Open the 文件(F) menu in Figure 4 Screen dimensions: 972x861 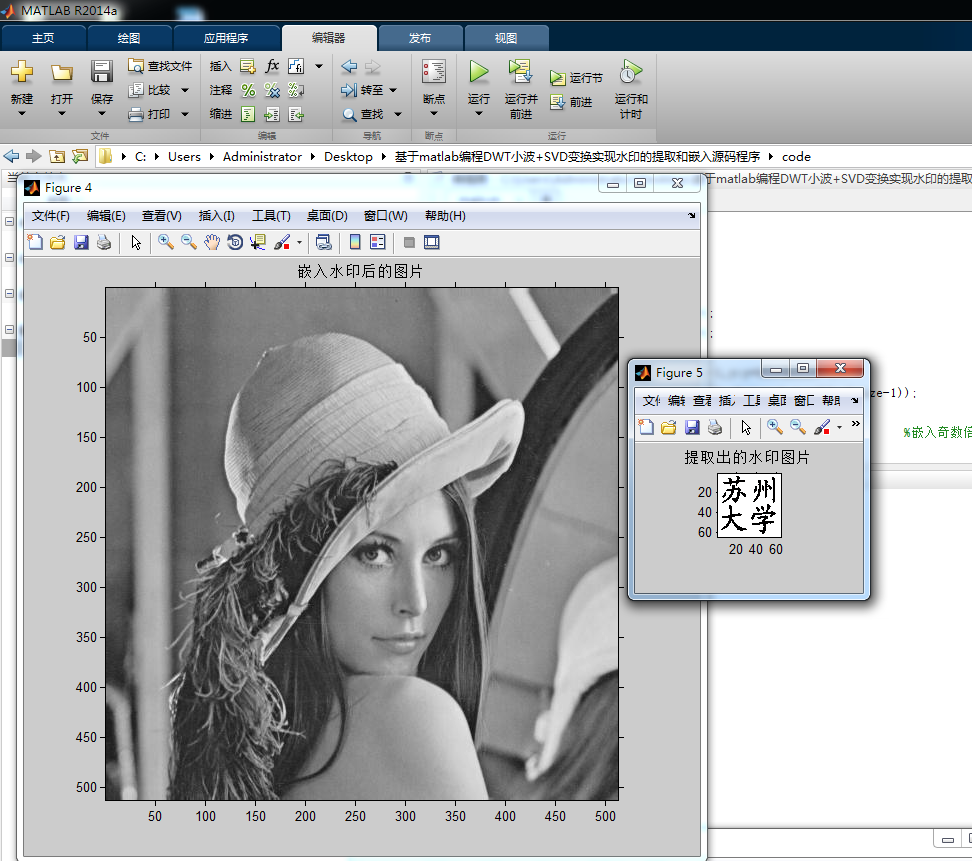(51, 216)
